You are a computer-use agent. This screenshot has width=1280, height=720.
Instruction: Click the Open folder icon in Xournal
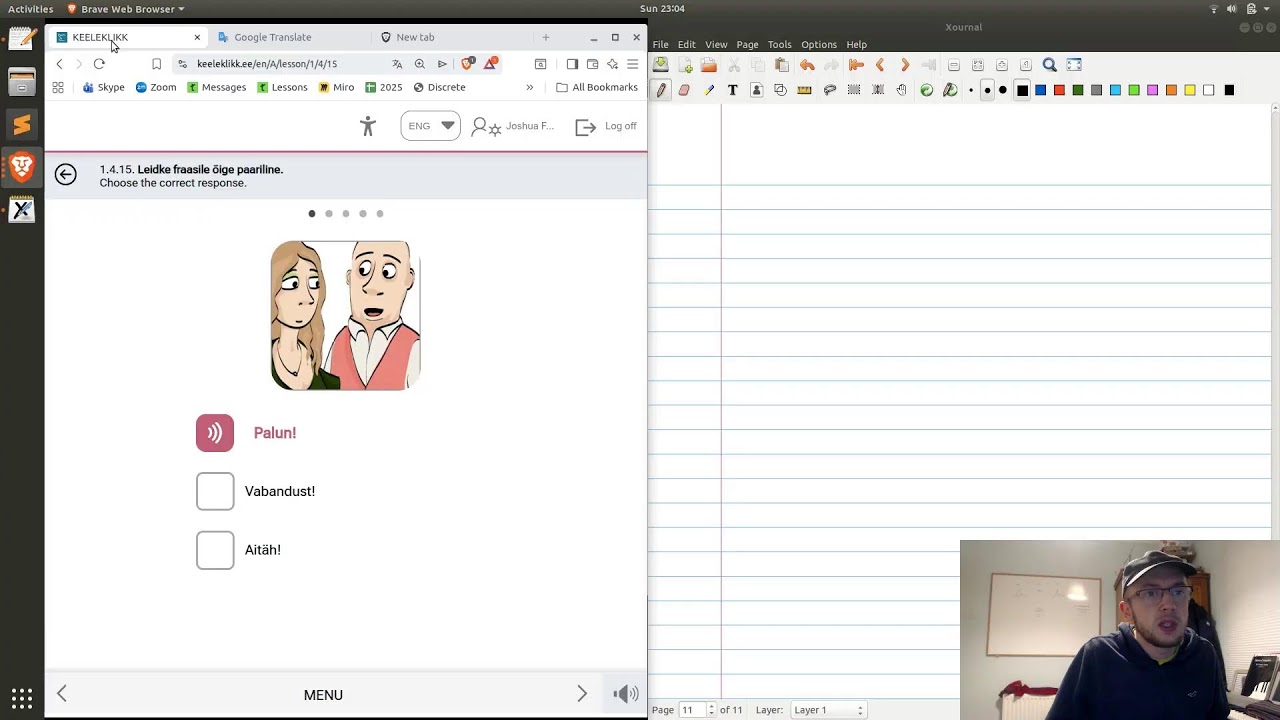point(709,65)
